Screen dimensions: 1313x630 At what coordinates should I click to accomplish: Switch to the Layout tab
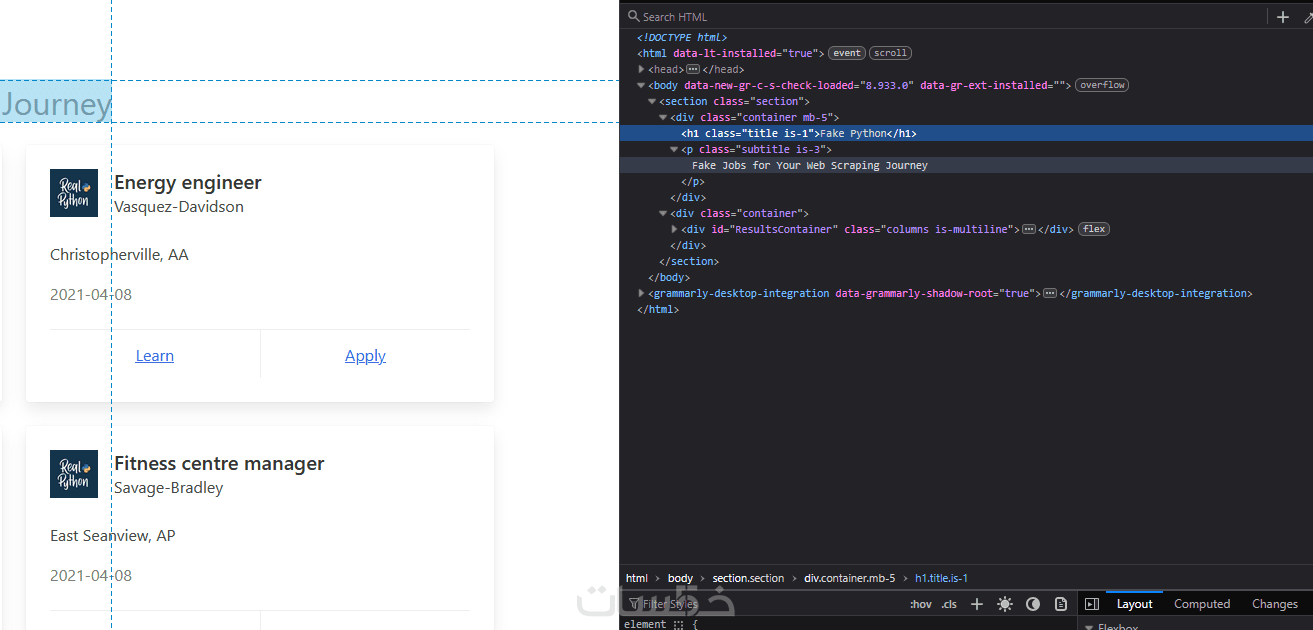tap(1134, 604)
